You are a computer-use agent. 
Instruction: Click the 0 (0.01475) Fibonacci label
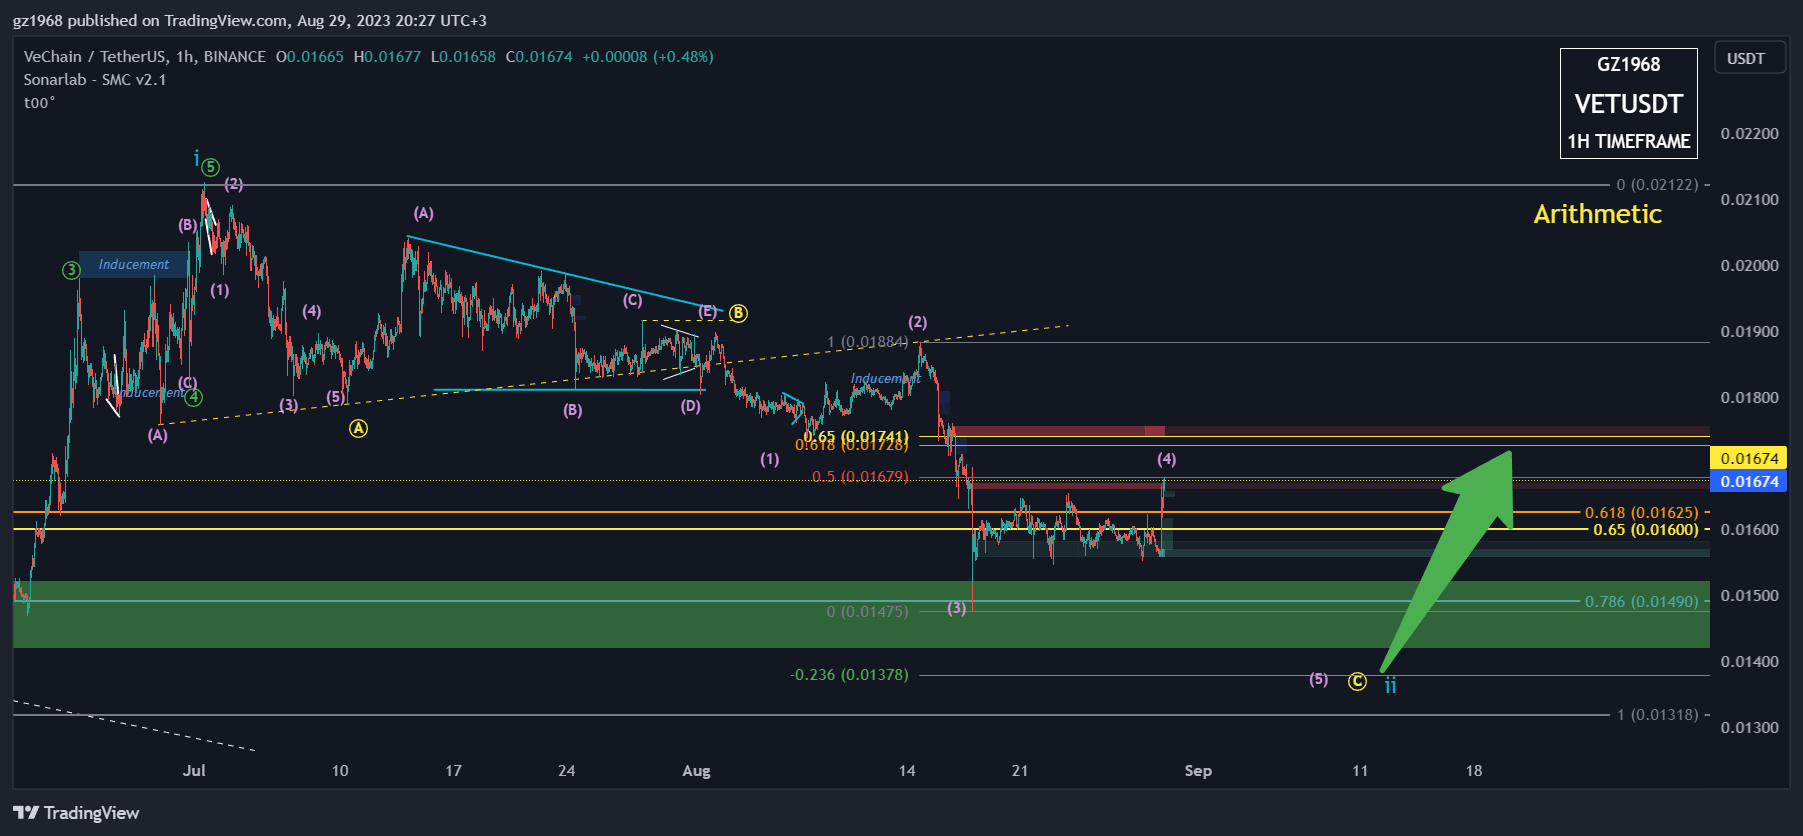(x=867, y=612)
